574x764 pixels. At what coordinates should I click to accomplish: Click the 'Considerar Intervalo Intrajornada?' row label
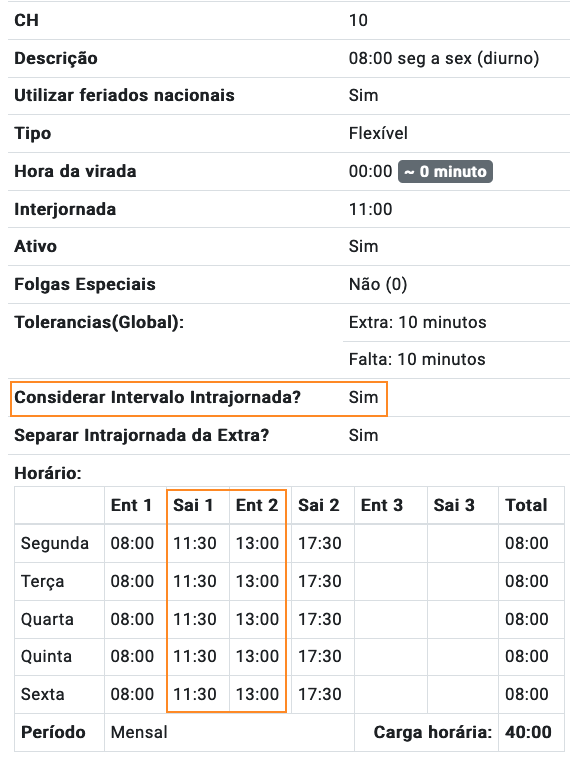point(157,398)
